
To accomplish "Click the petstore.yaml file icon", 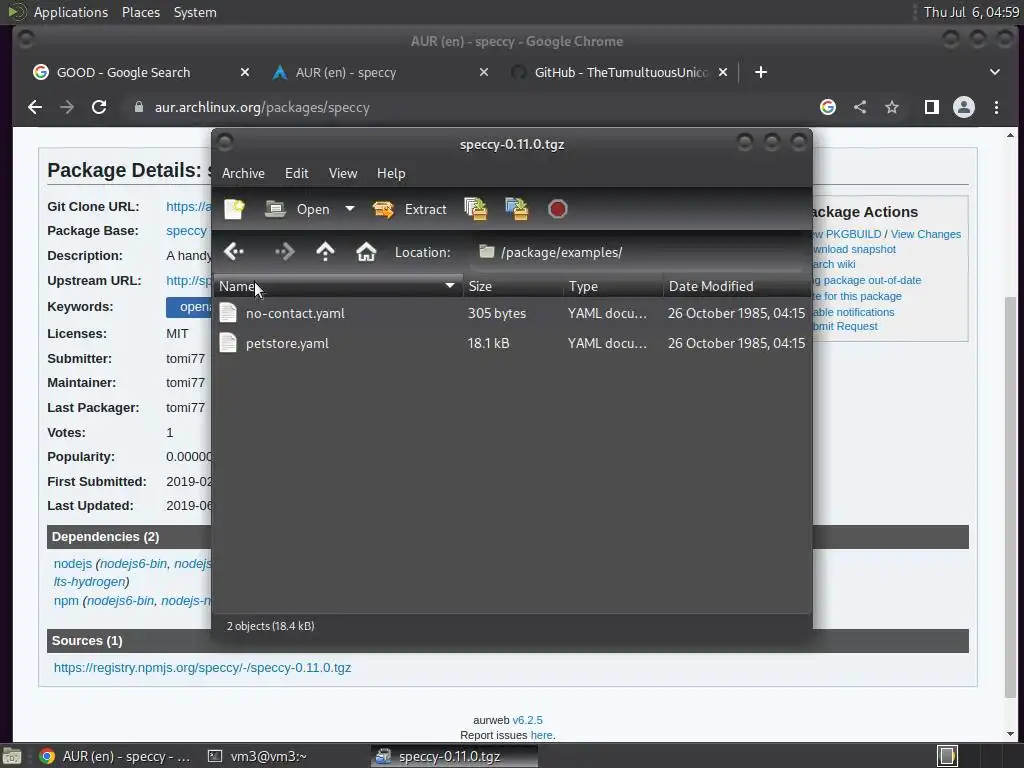I will 228,343.
